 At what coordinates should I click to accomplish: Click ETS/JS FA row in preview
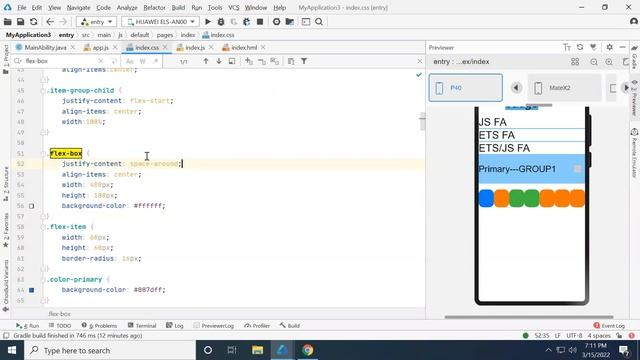coord(531,148)
